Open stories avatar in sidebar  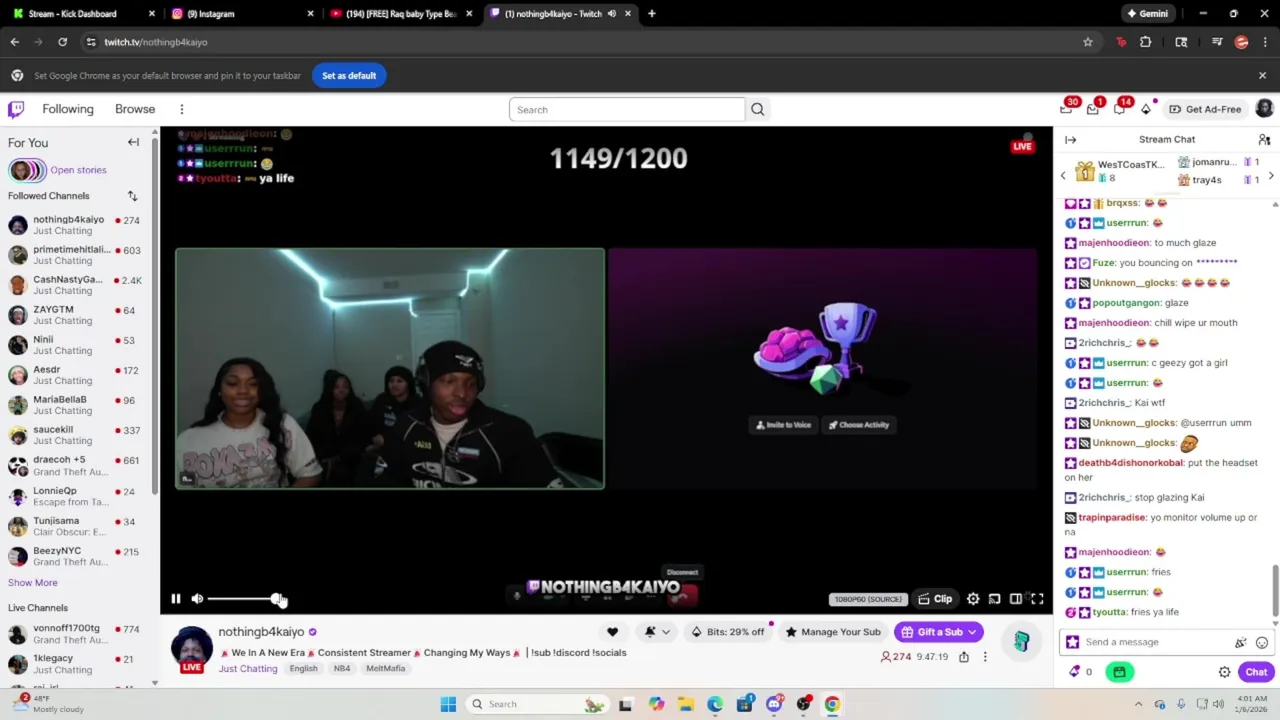[x=28, y=170]
